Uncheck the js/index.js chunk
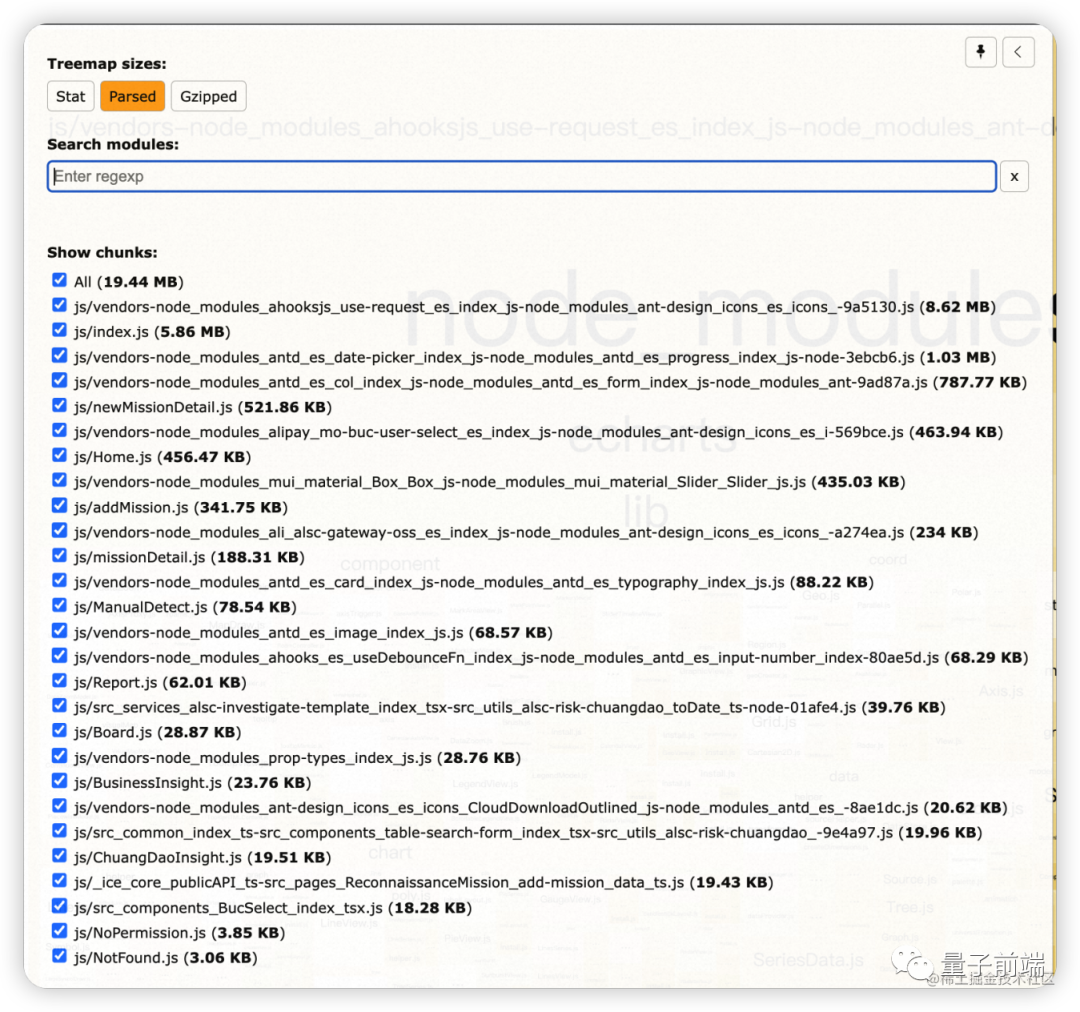 60,330
